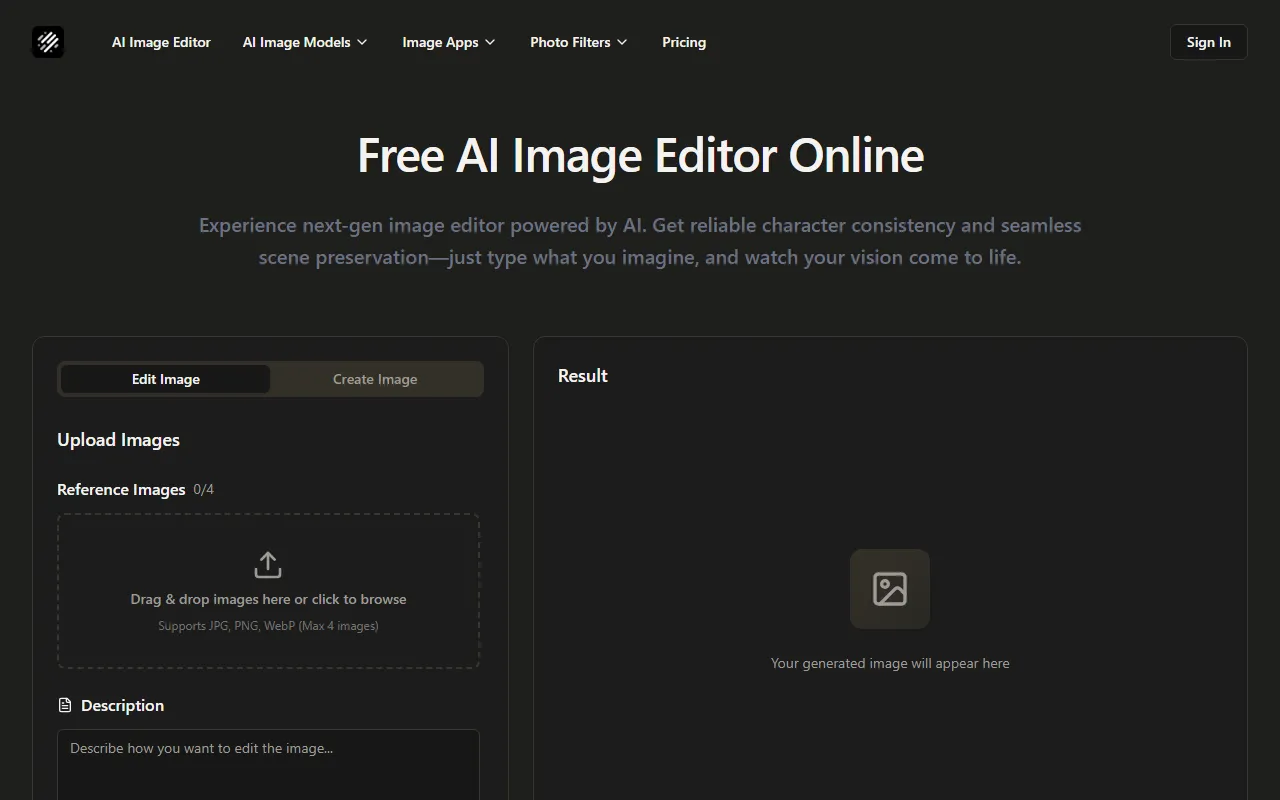
Task: Open the Photo Filters menu label
Action: (x=570, y=42)
